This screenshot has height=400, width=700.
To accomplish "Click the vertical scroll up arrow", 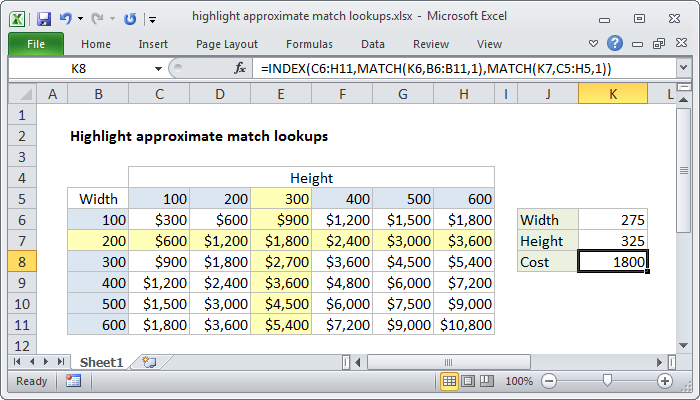I will (683, 100).
